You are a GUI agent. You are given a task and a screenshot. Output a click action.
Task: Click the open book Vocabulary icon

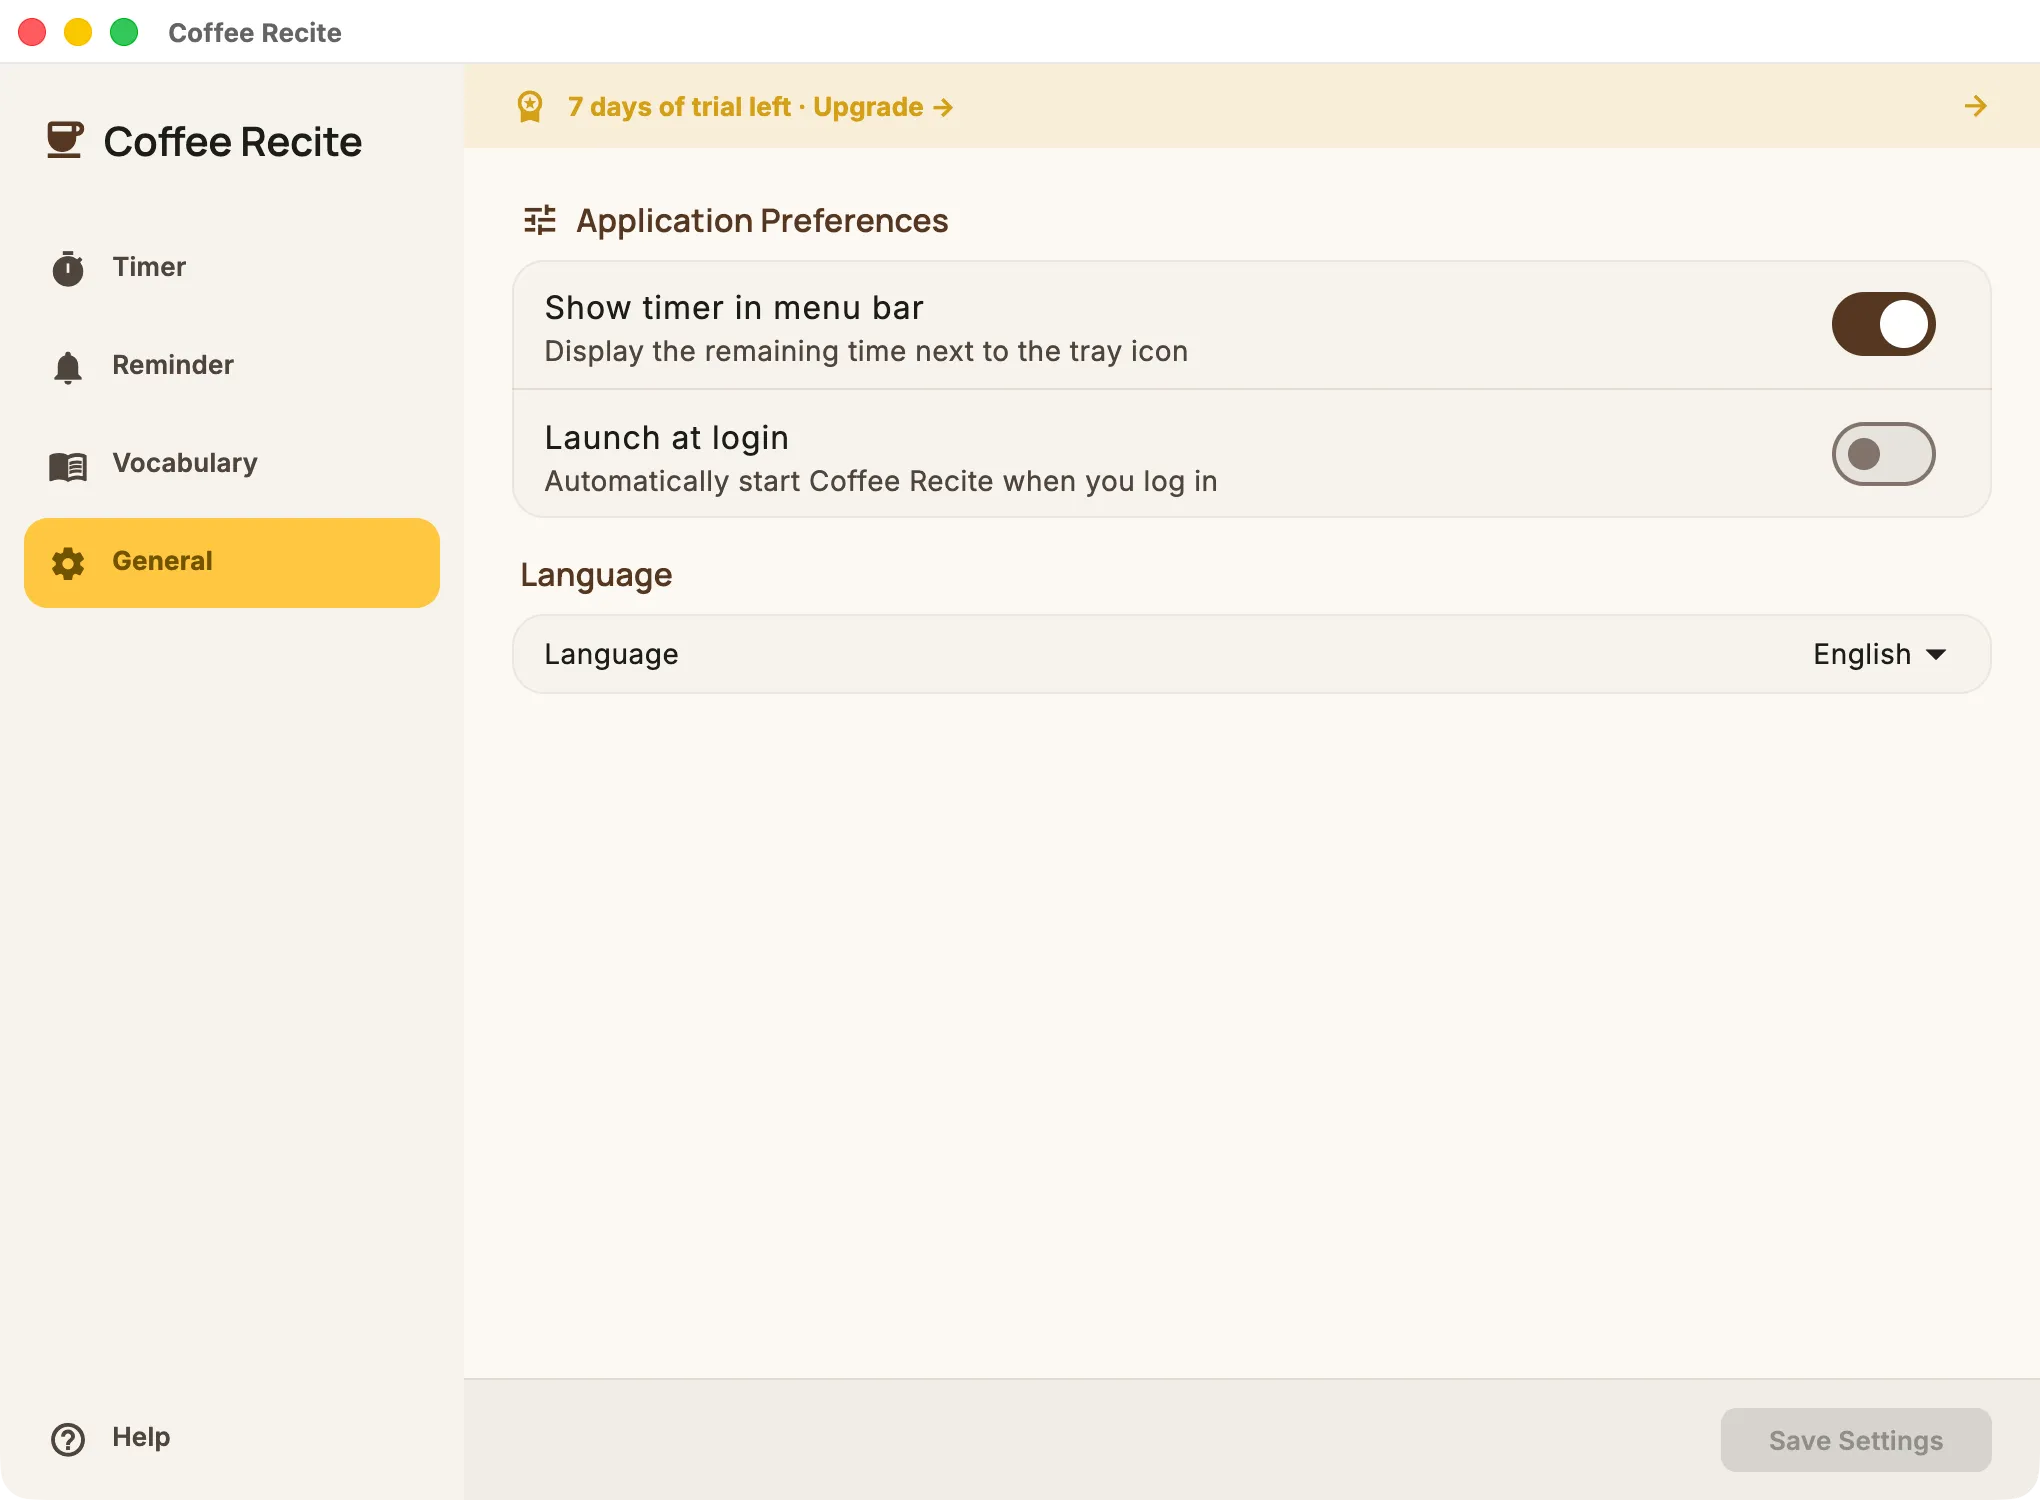click(68, 465)
